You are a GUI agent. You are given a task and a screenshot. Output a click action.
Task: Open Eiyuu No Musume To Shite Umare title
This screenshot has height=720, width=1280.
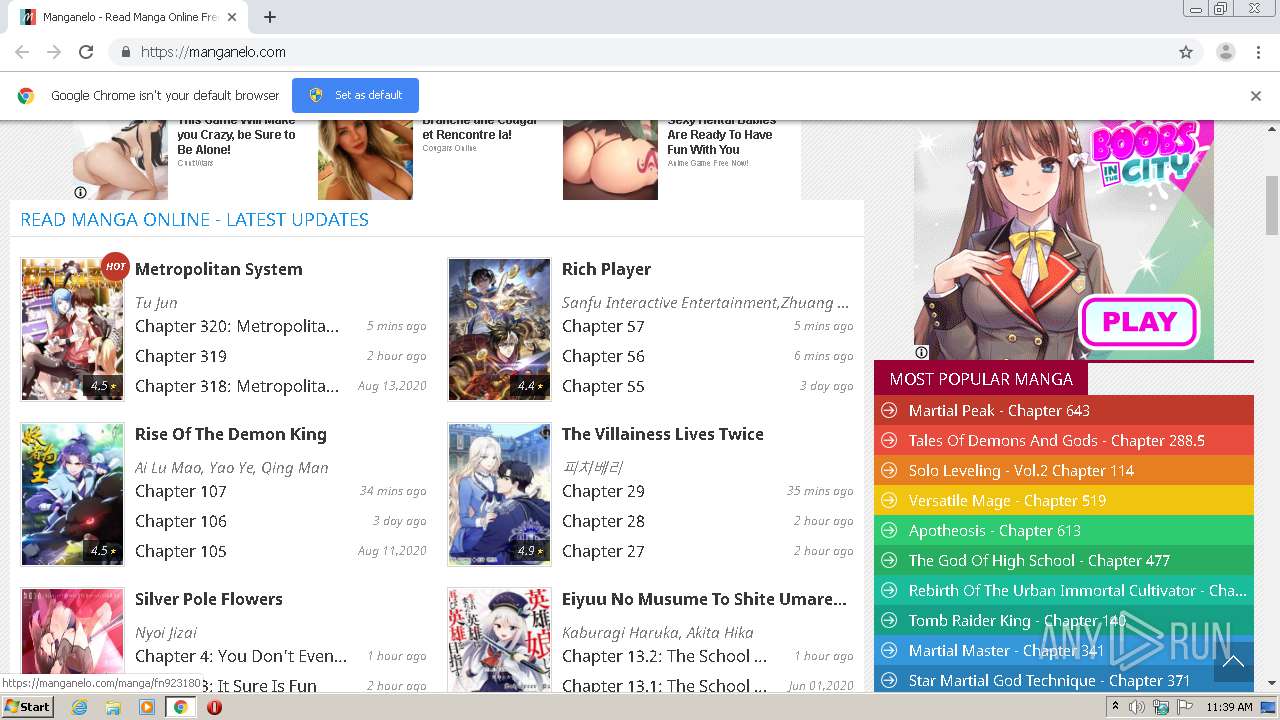[704, 599]
